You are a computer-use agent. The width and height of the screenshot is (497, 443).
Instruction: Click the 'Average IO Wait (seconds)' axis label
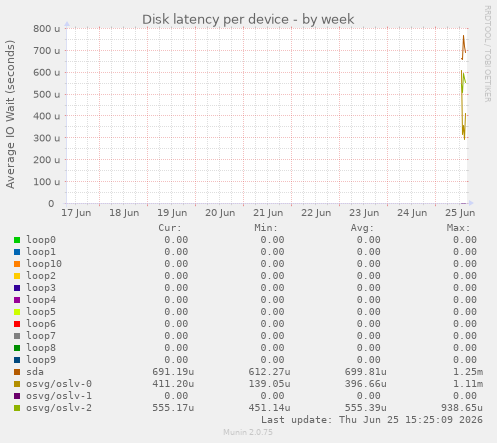(x=10, y=114)
